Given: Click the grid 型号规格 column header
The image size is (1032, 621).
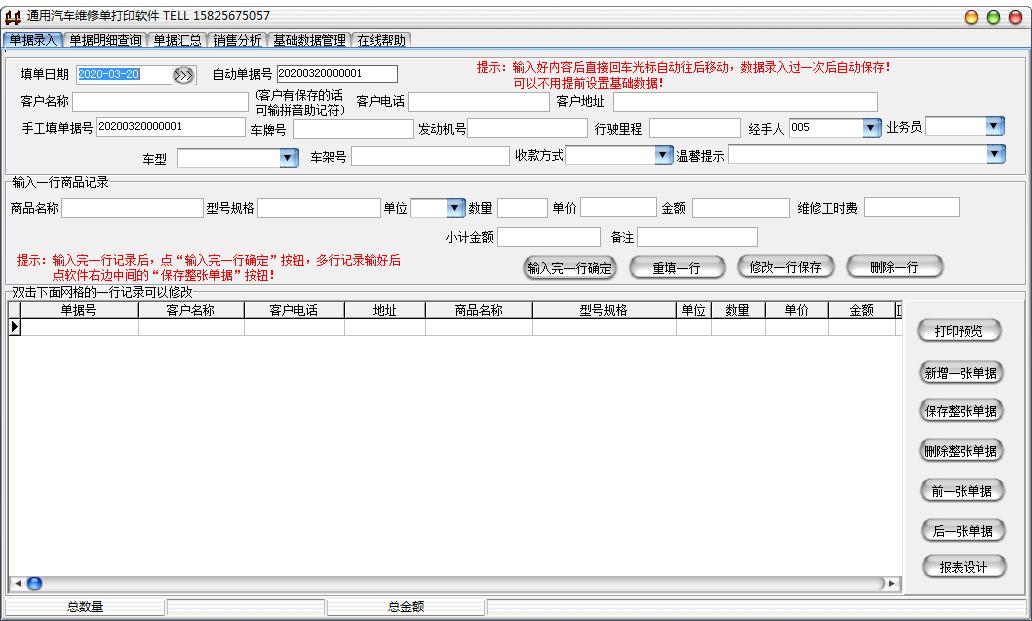Looking at the screenshot, I should [604, 310].
